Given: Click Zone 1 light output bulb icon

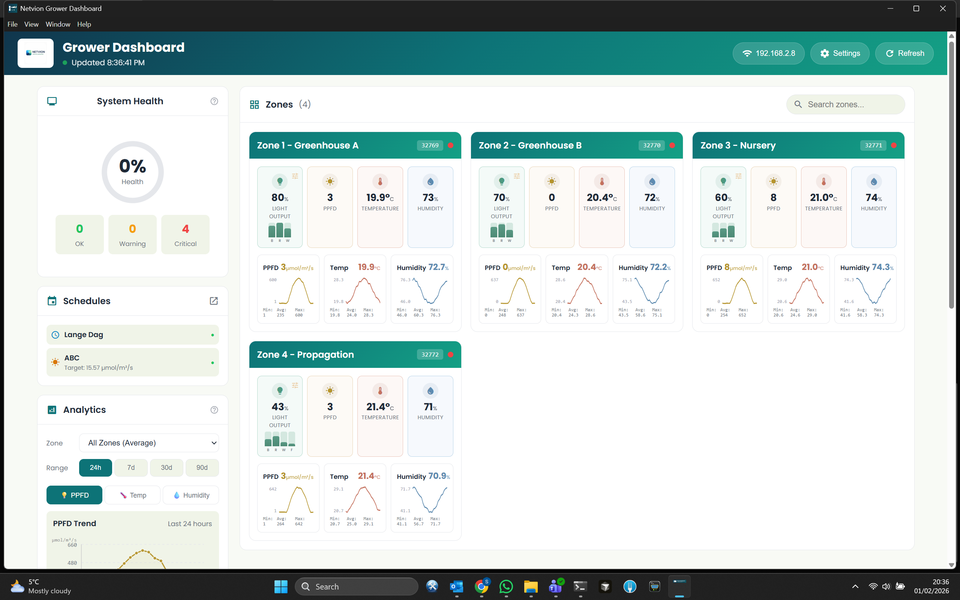Looking at the screenshot, I should click(x=280, y=182).
